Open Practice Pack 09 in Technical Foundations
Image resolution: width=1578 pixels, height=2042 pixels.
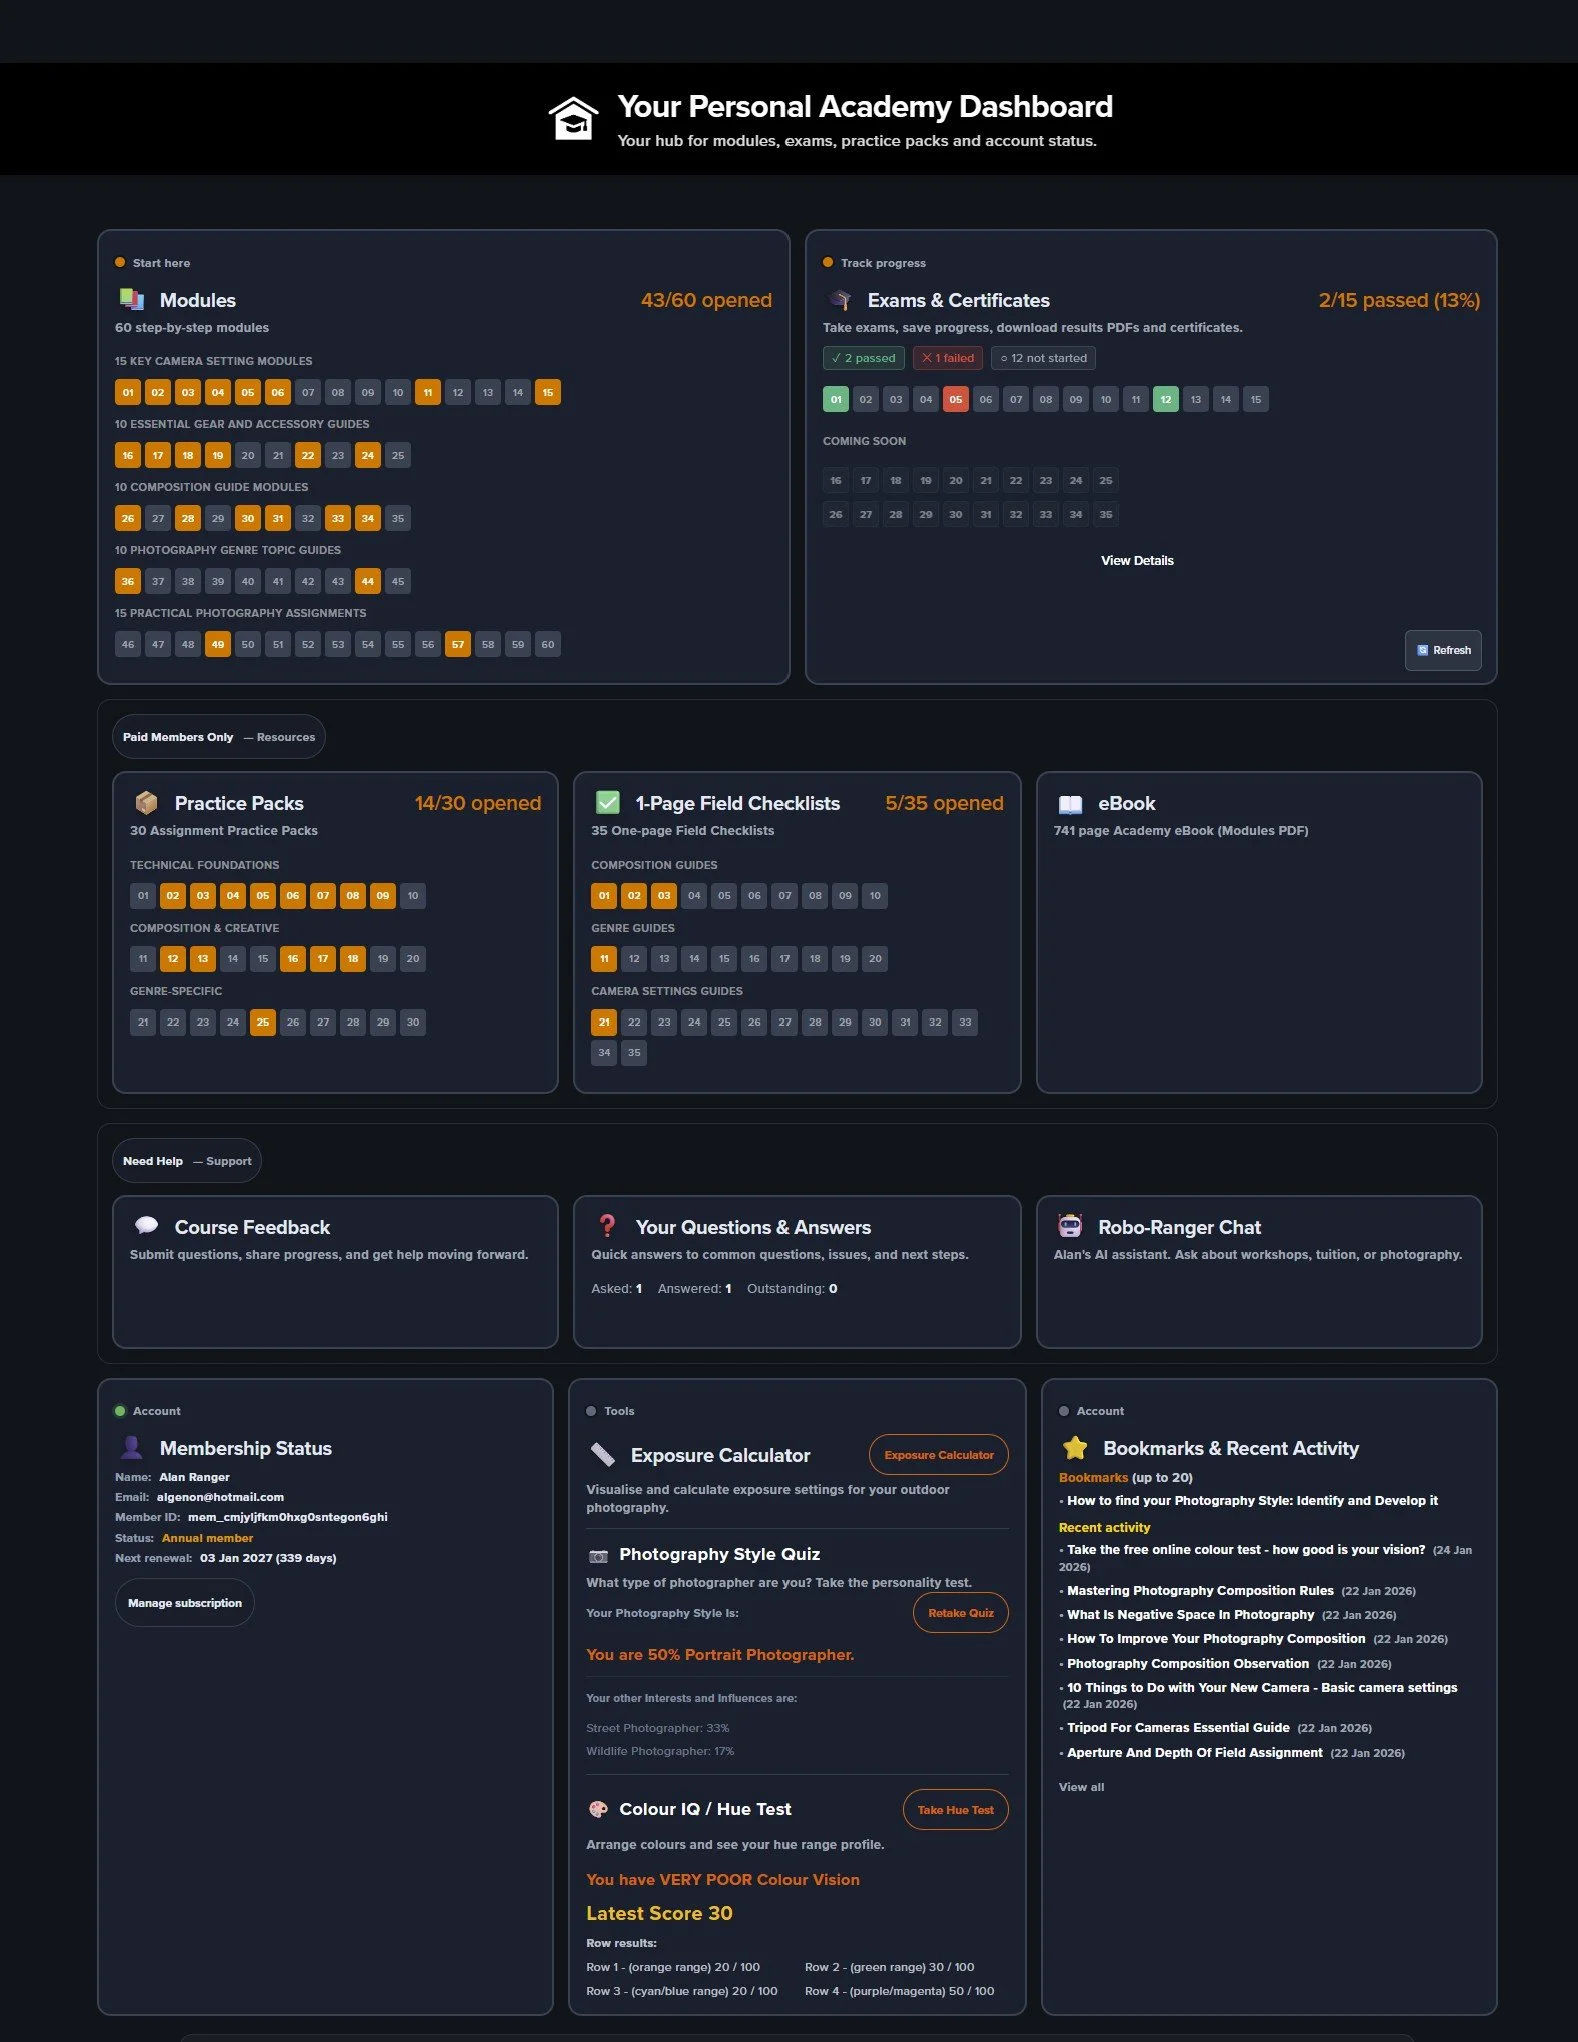pos(383,896)
